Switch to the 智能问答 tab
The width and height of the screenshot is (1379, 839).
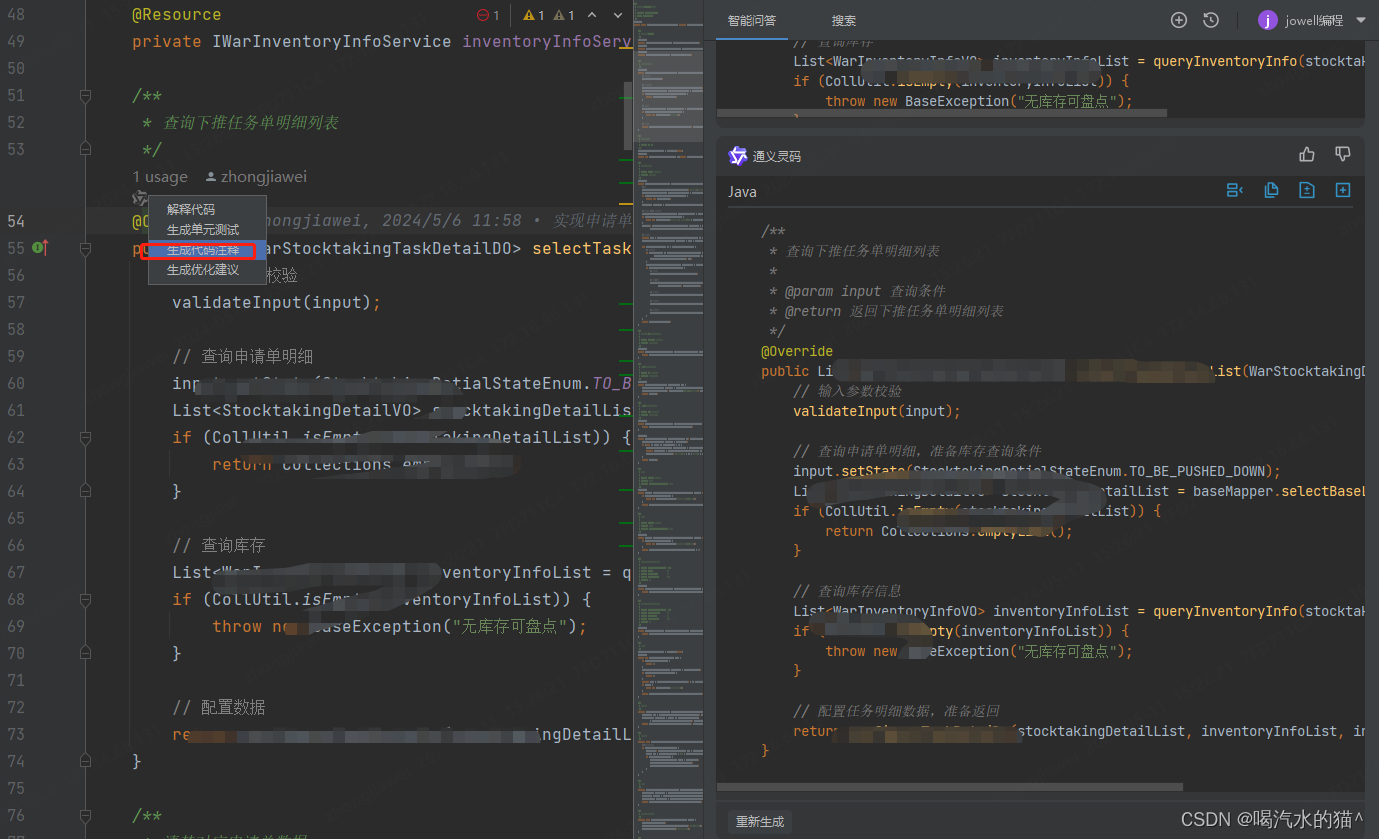click(752, 20)
